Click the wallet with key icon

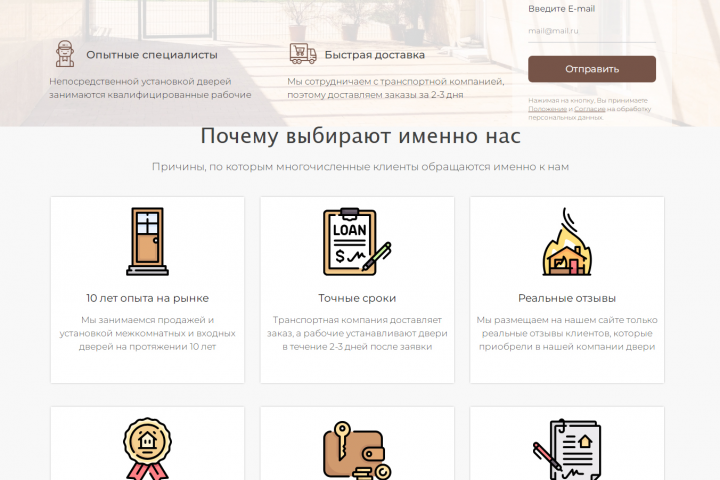357,450
